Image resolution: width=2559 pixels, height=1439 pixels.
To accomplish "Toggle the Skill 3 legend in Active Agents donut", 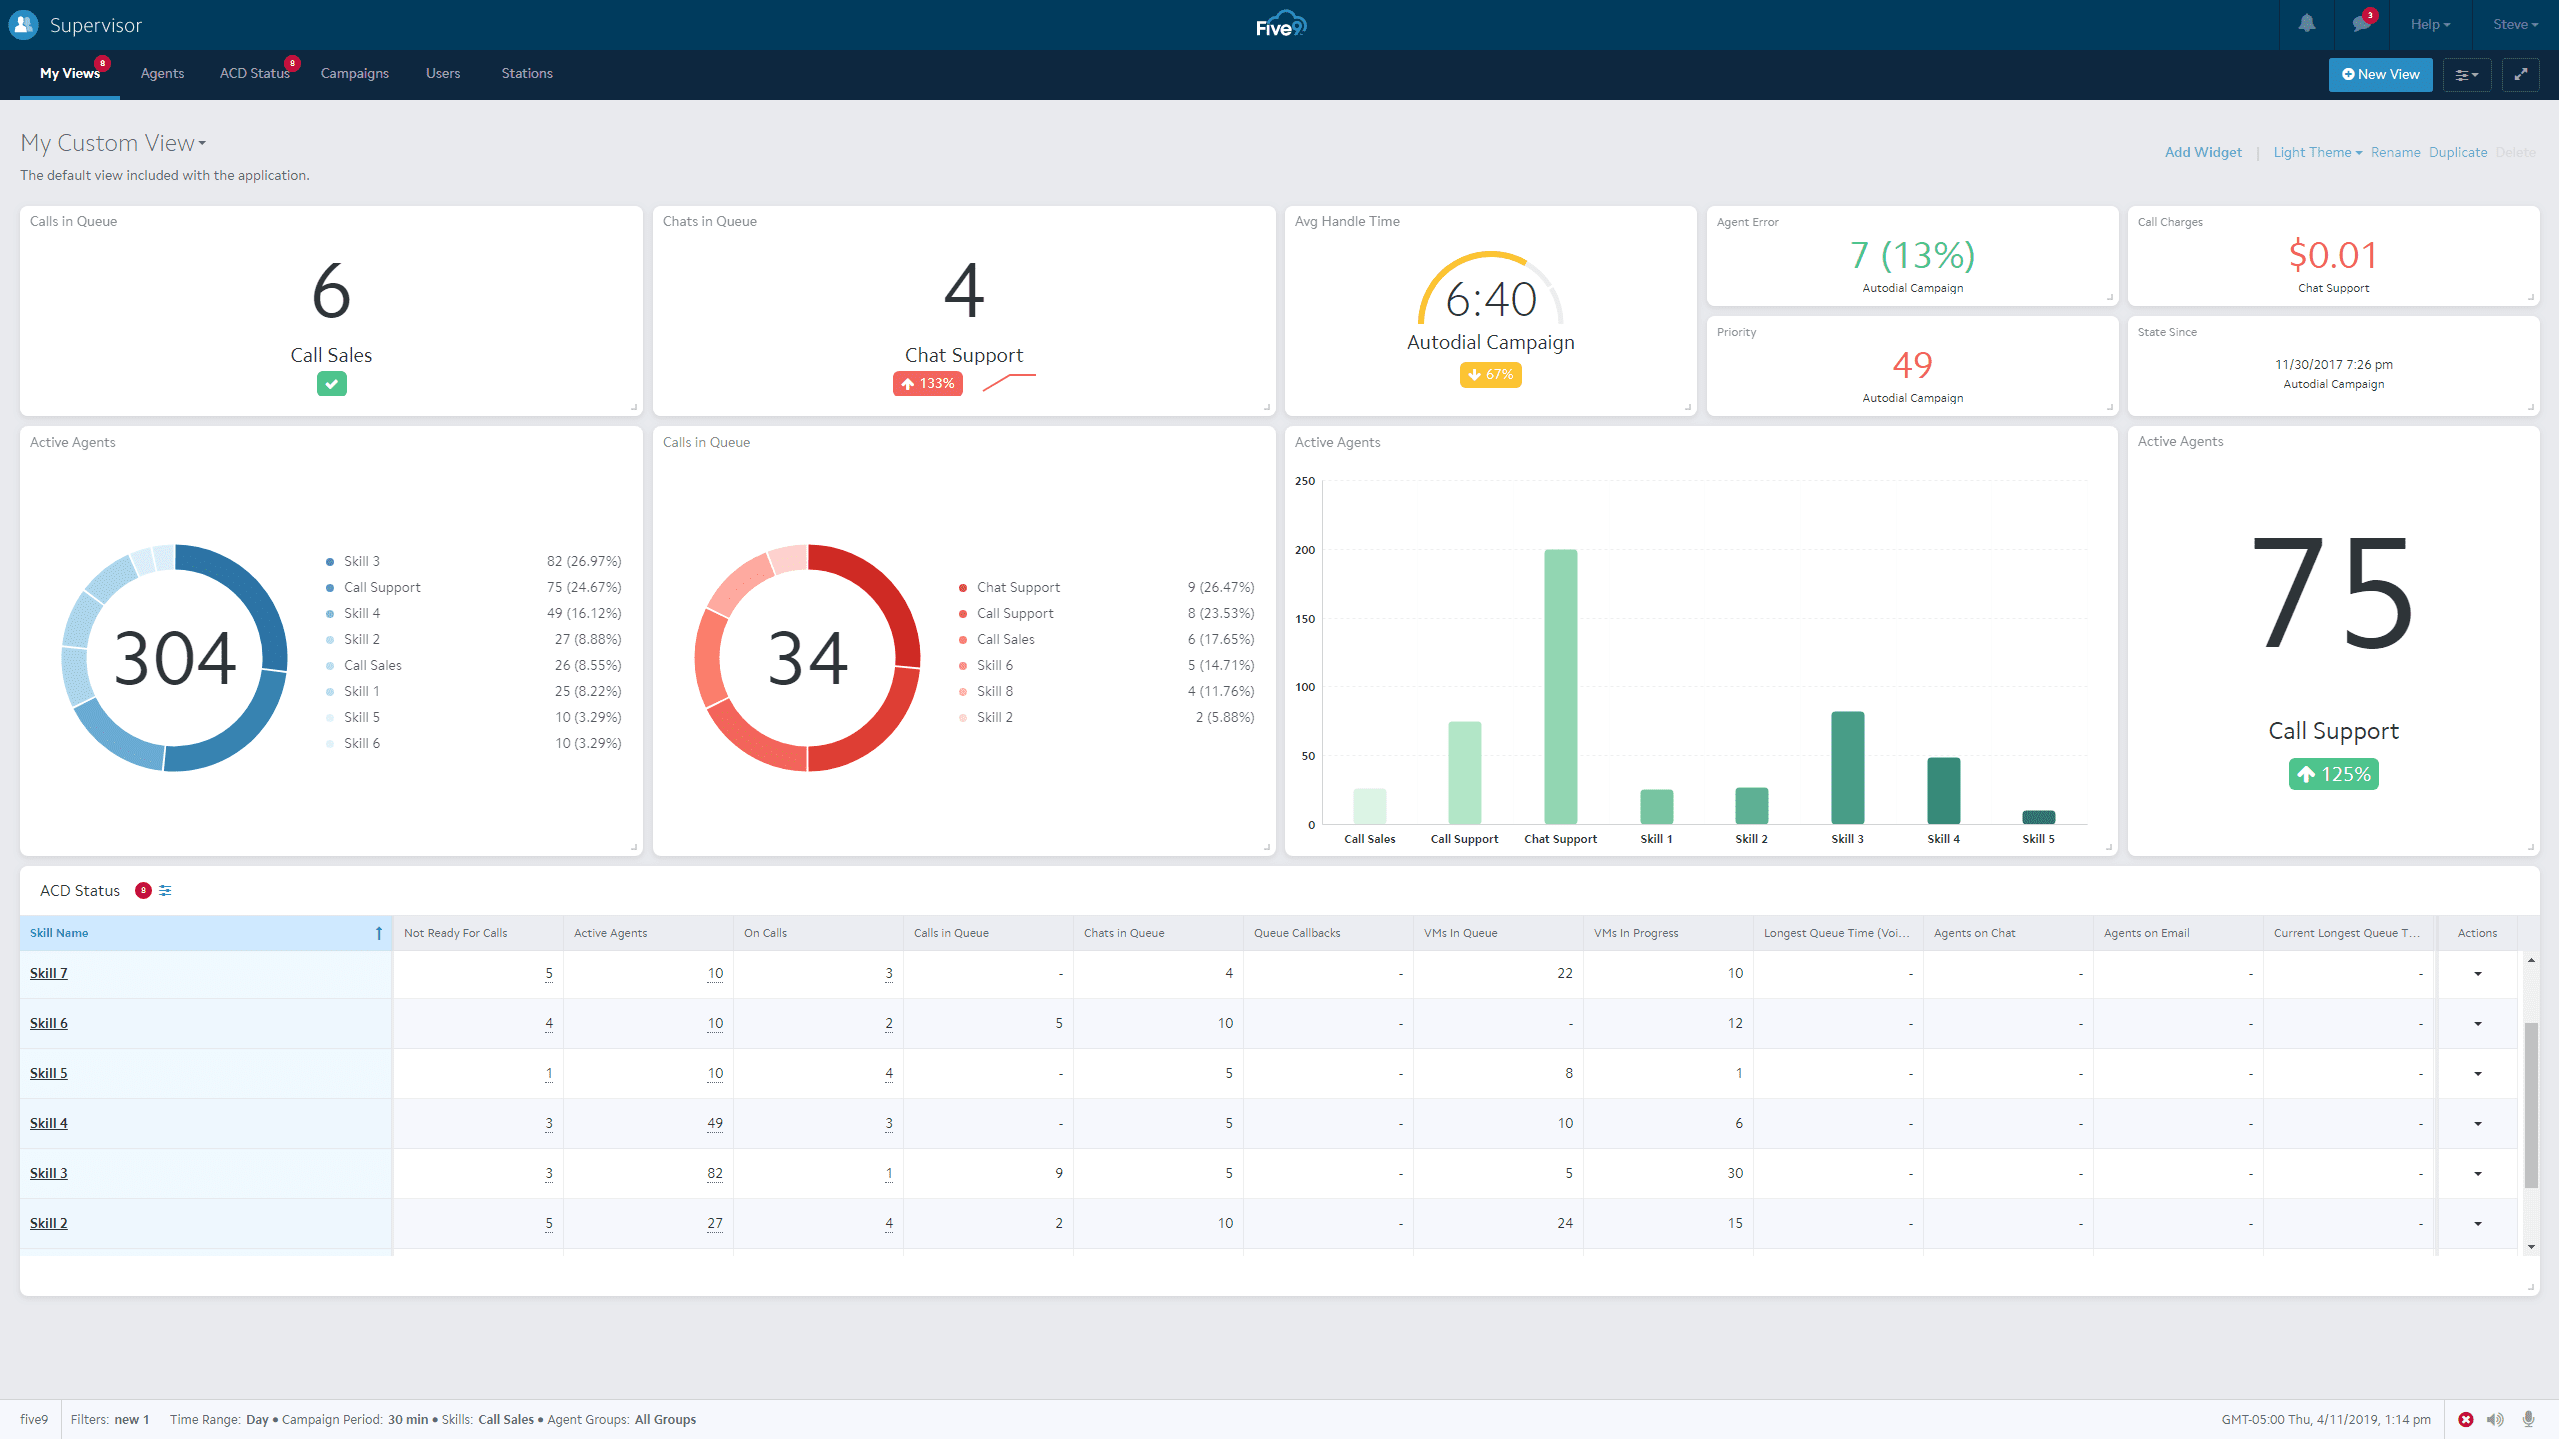I will (x=361, y=561).
